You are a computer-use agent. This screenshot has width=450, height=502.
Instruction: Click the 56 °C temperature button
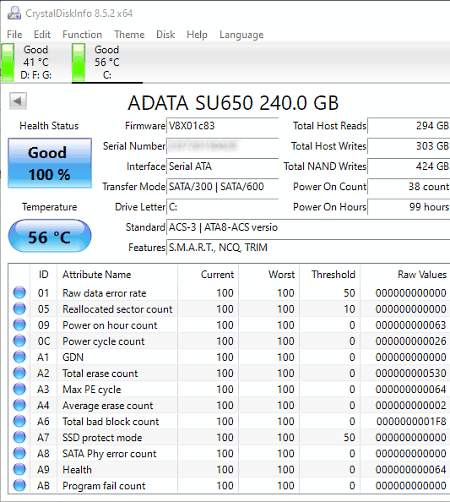(x=49, y=236)
